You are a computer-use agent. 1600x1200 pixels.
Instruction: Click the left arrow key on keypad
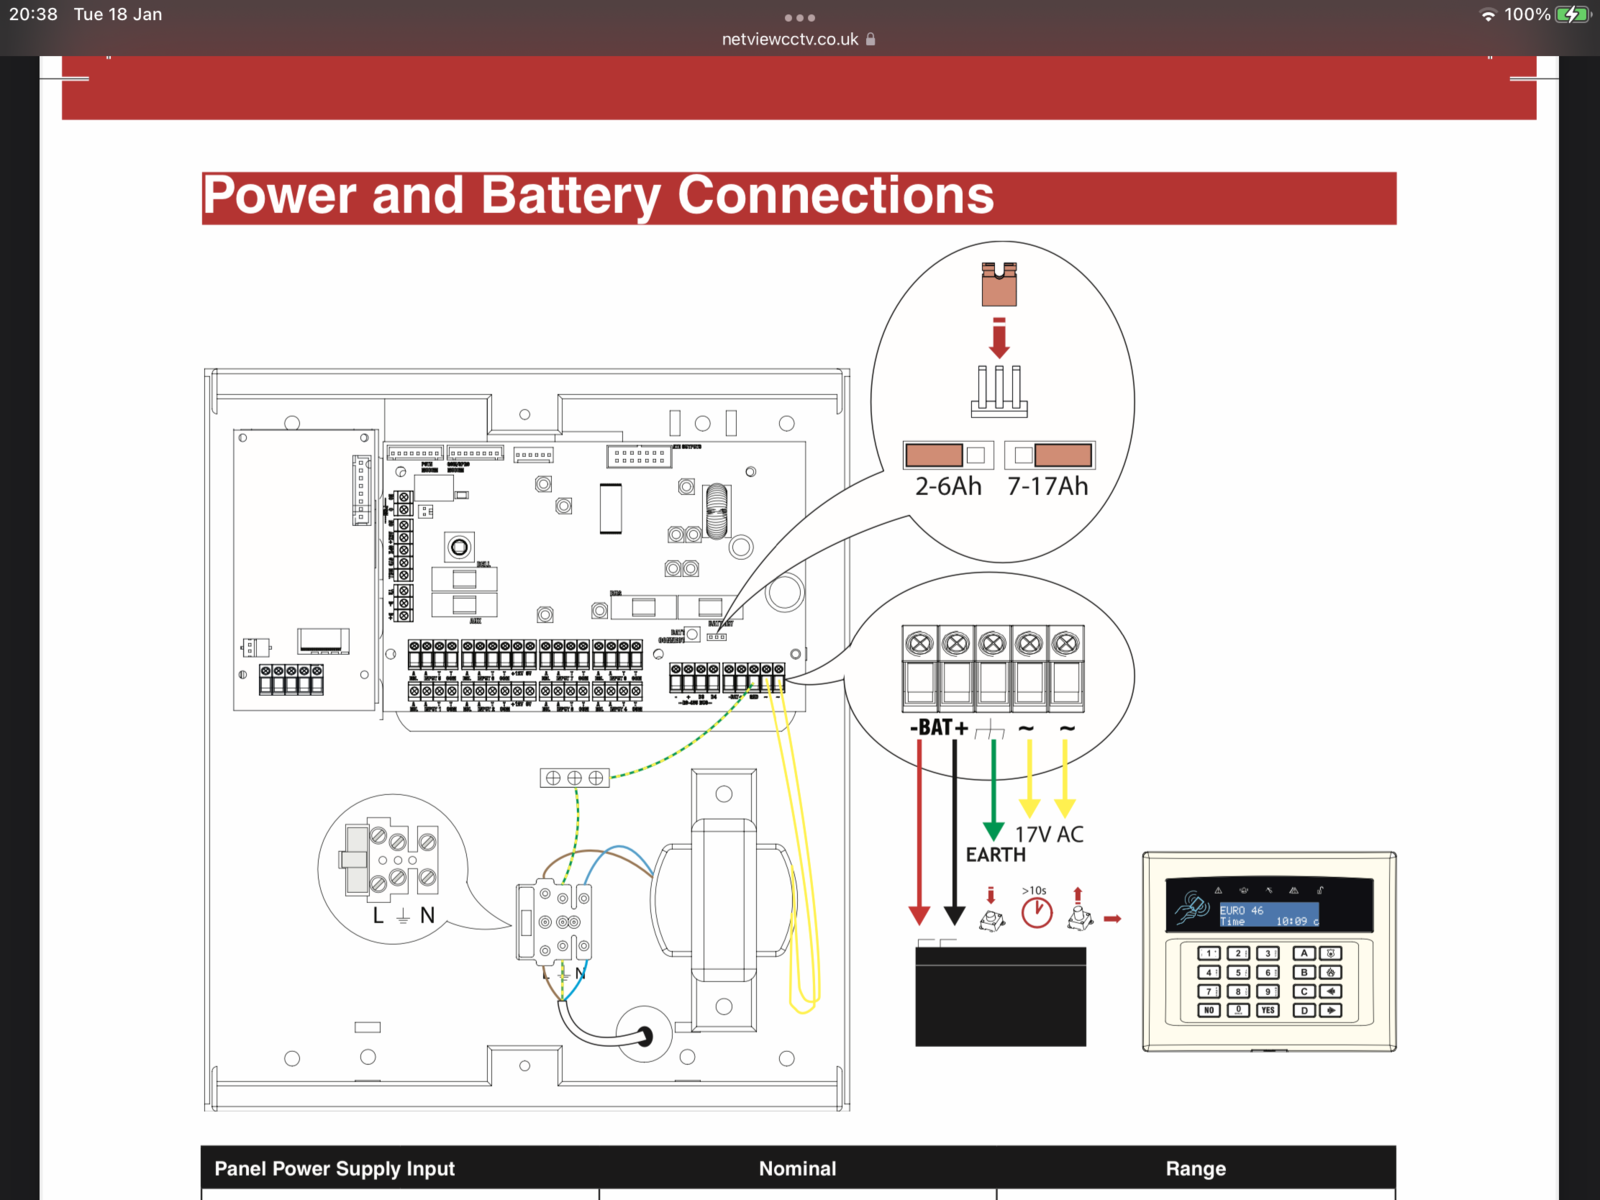click(x=1330, y=991)
